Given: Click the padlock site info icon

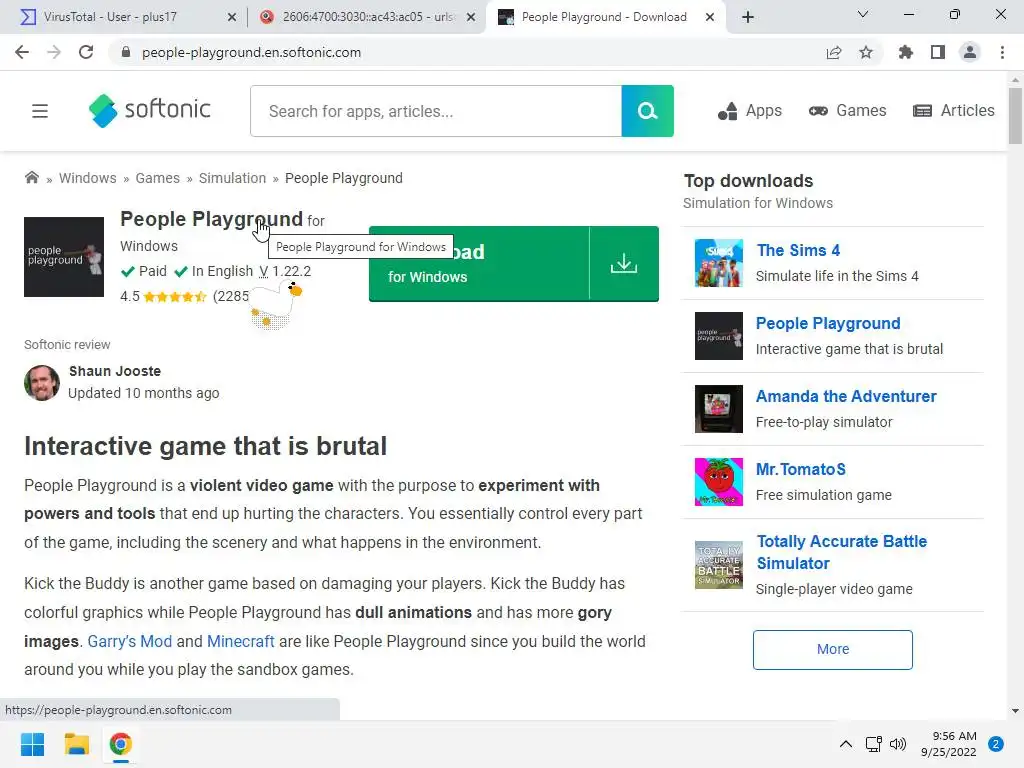Looking at the screenshot, I should click(125, 52).
